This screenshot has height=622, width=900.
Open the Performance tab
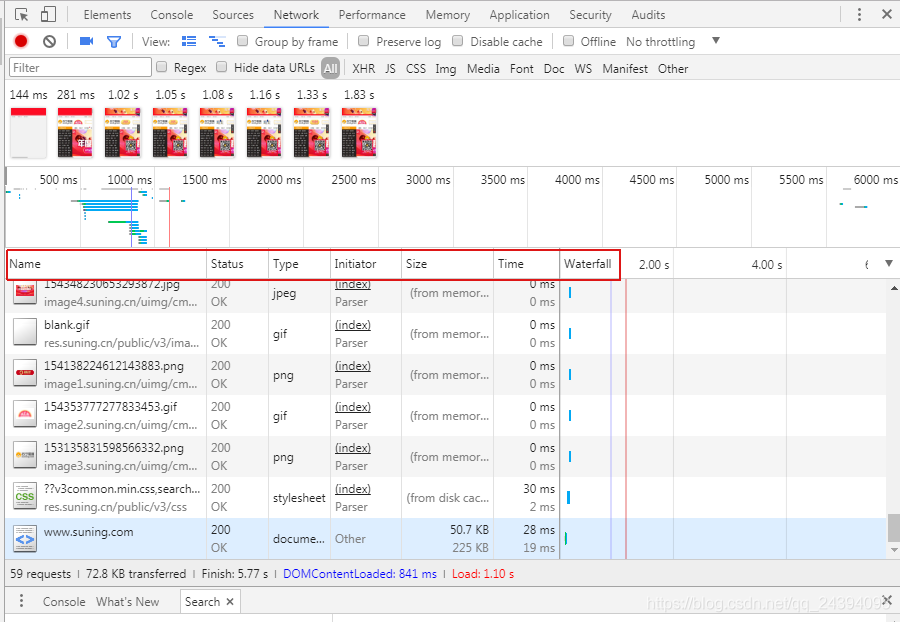click(x=372, y=15)
